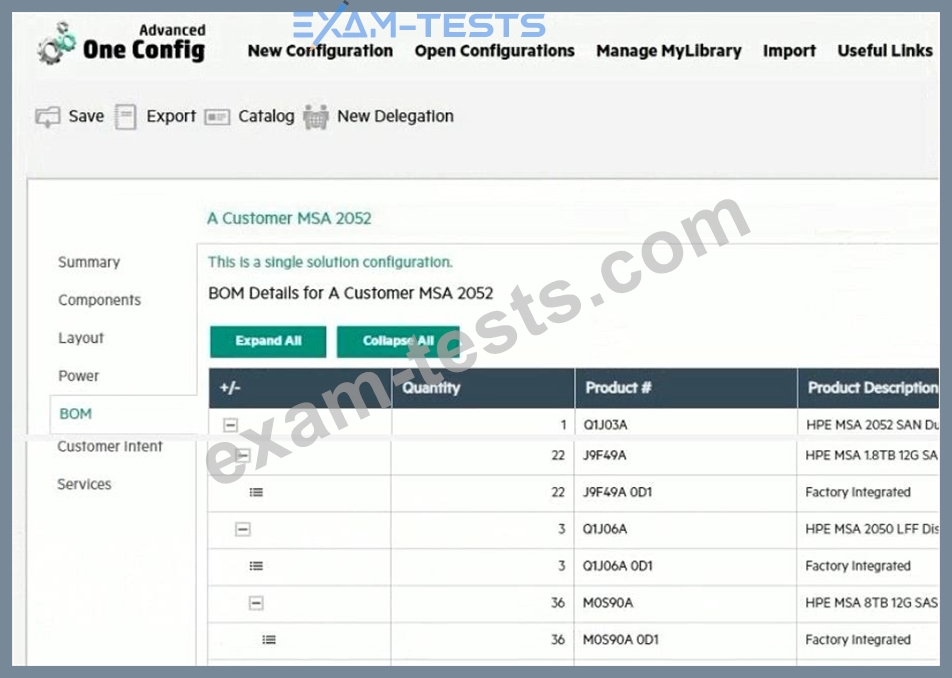
Task: Click quantity 36 in M0S90A 0D1 row
Action: [558, 640]
